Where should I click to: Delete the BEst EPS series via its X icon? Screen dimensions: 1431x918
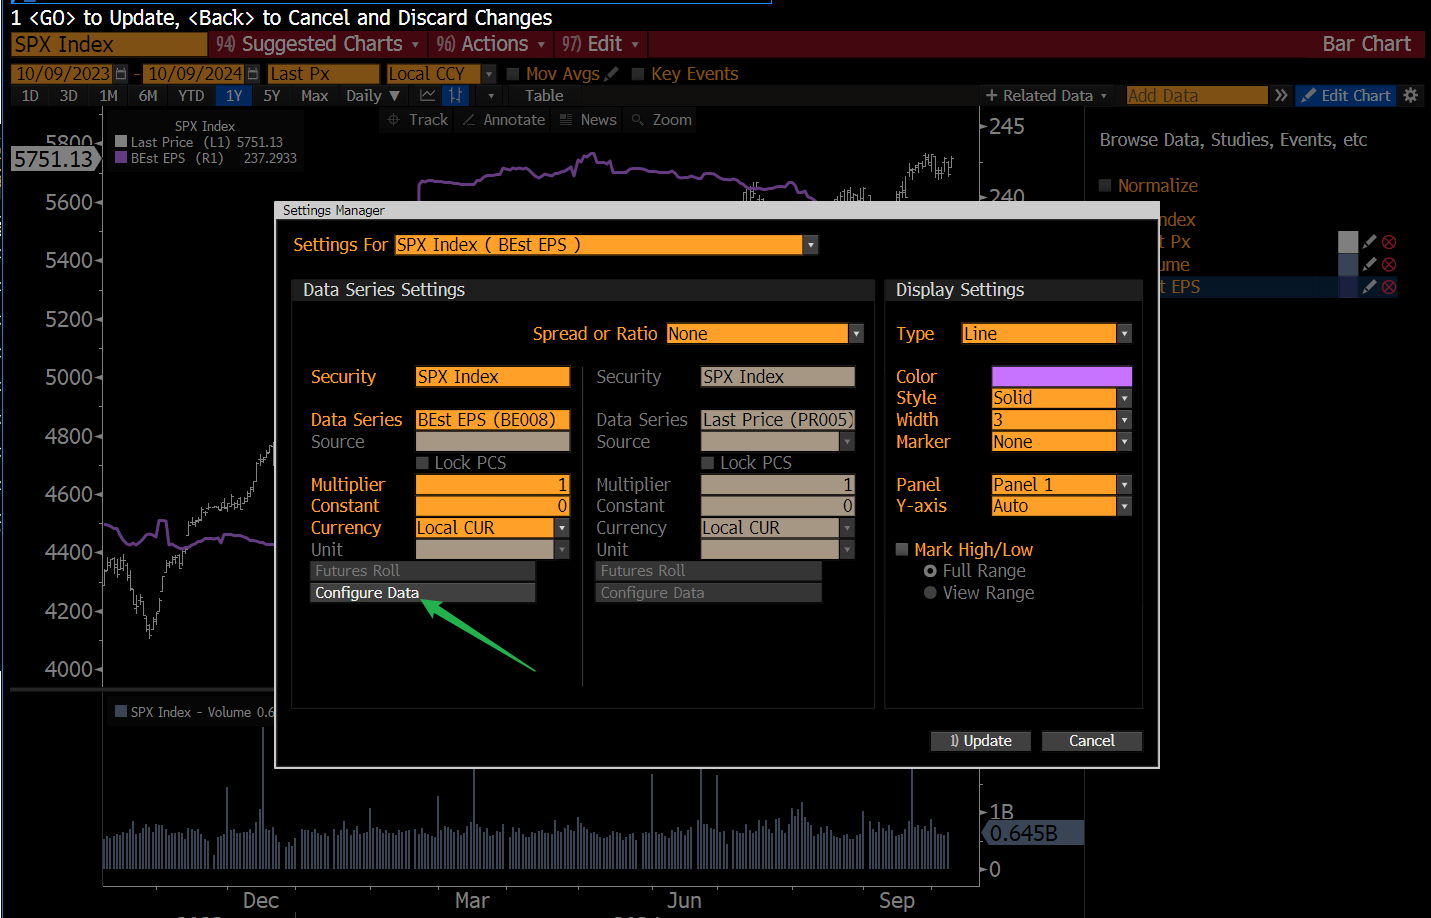(1390, 286)
